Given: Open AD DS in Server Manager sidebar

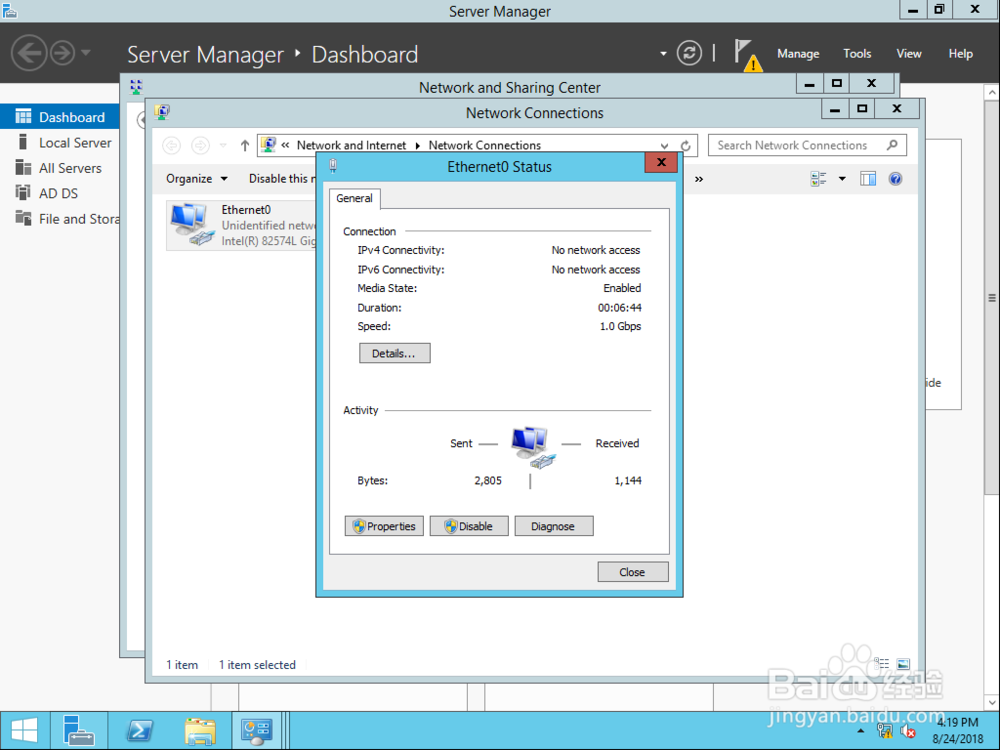Looking at the screenshot, I should (60, 193).
